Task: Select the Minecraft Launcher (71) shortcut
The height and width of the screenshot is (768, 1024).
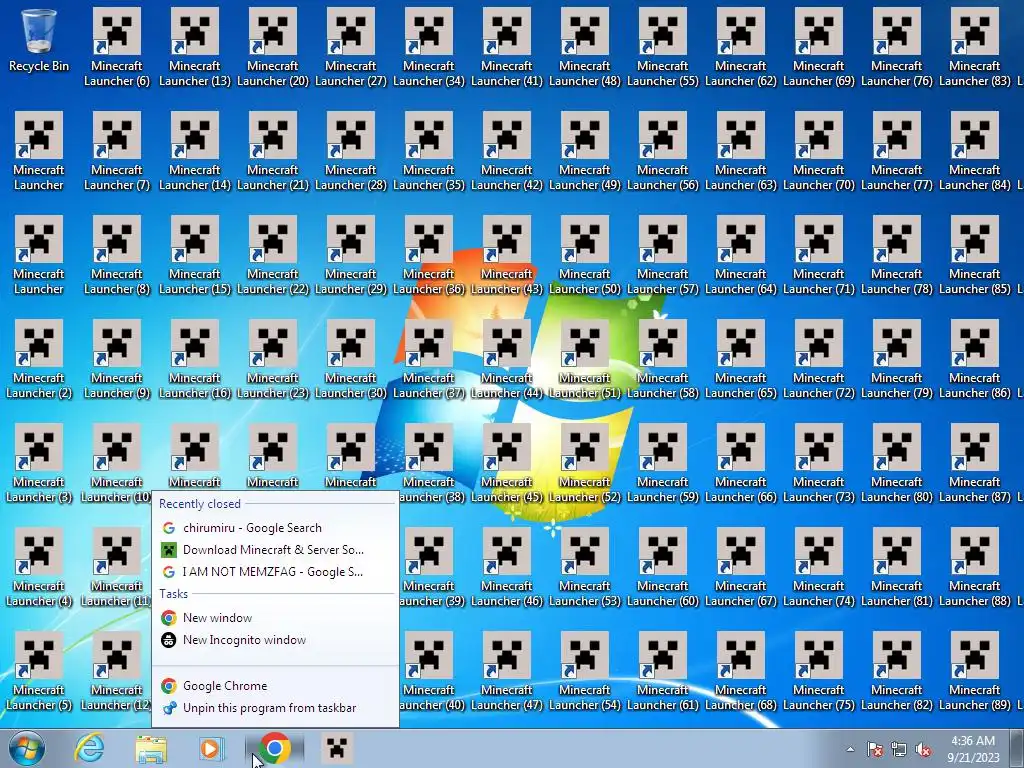Action: pyautogui.click(x=819, y=255)
